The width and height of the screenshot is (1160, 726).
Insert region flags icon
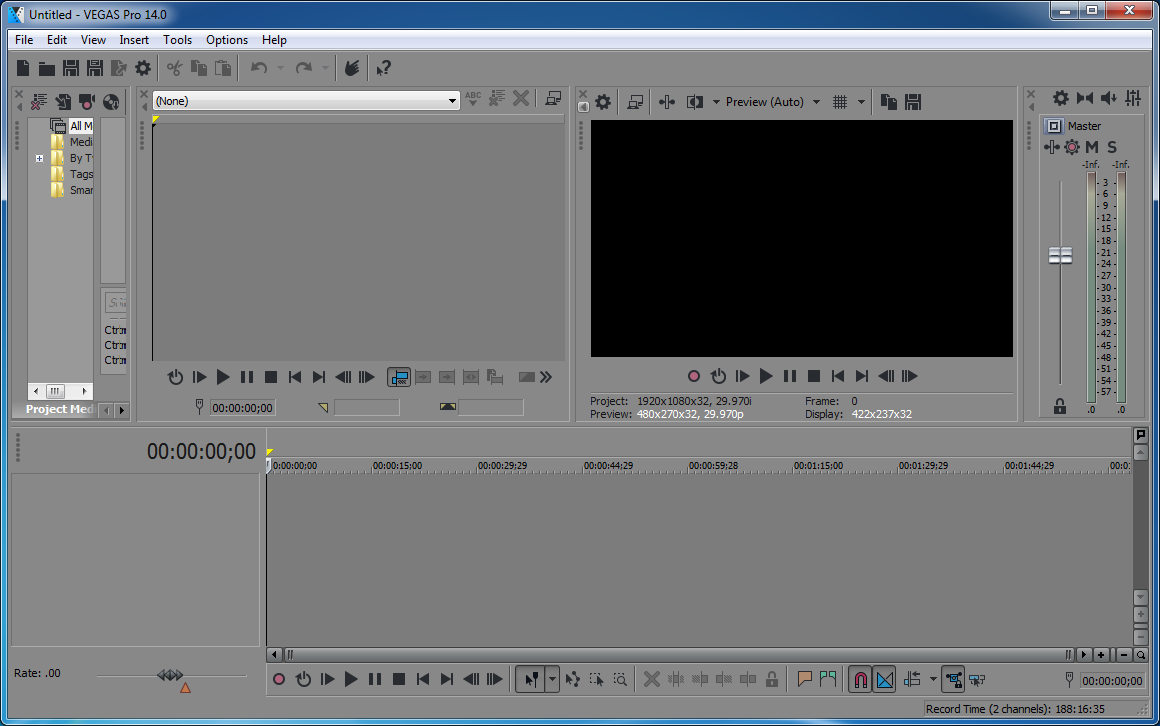[828, 679]
